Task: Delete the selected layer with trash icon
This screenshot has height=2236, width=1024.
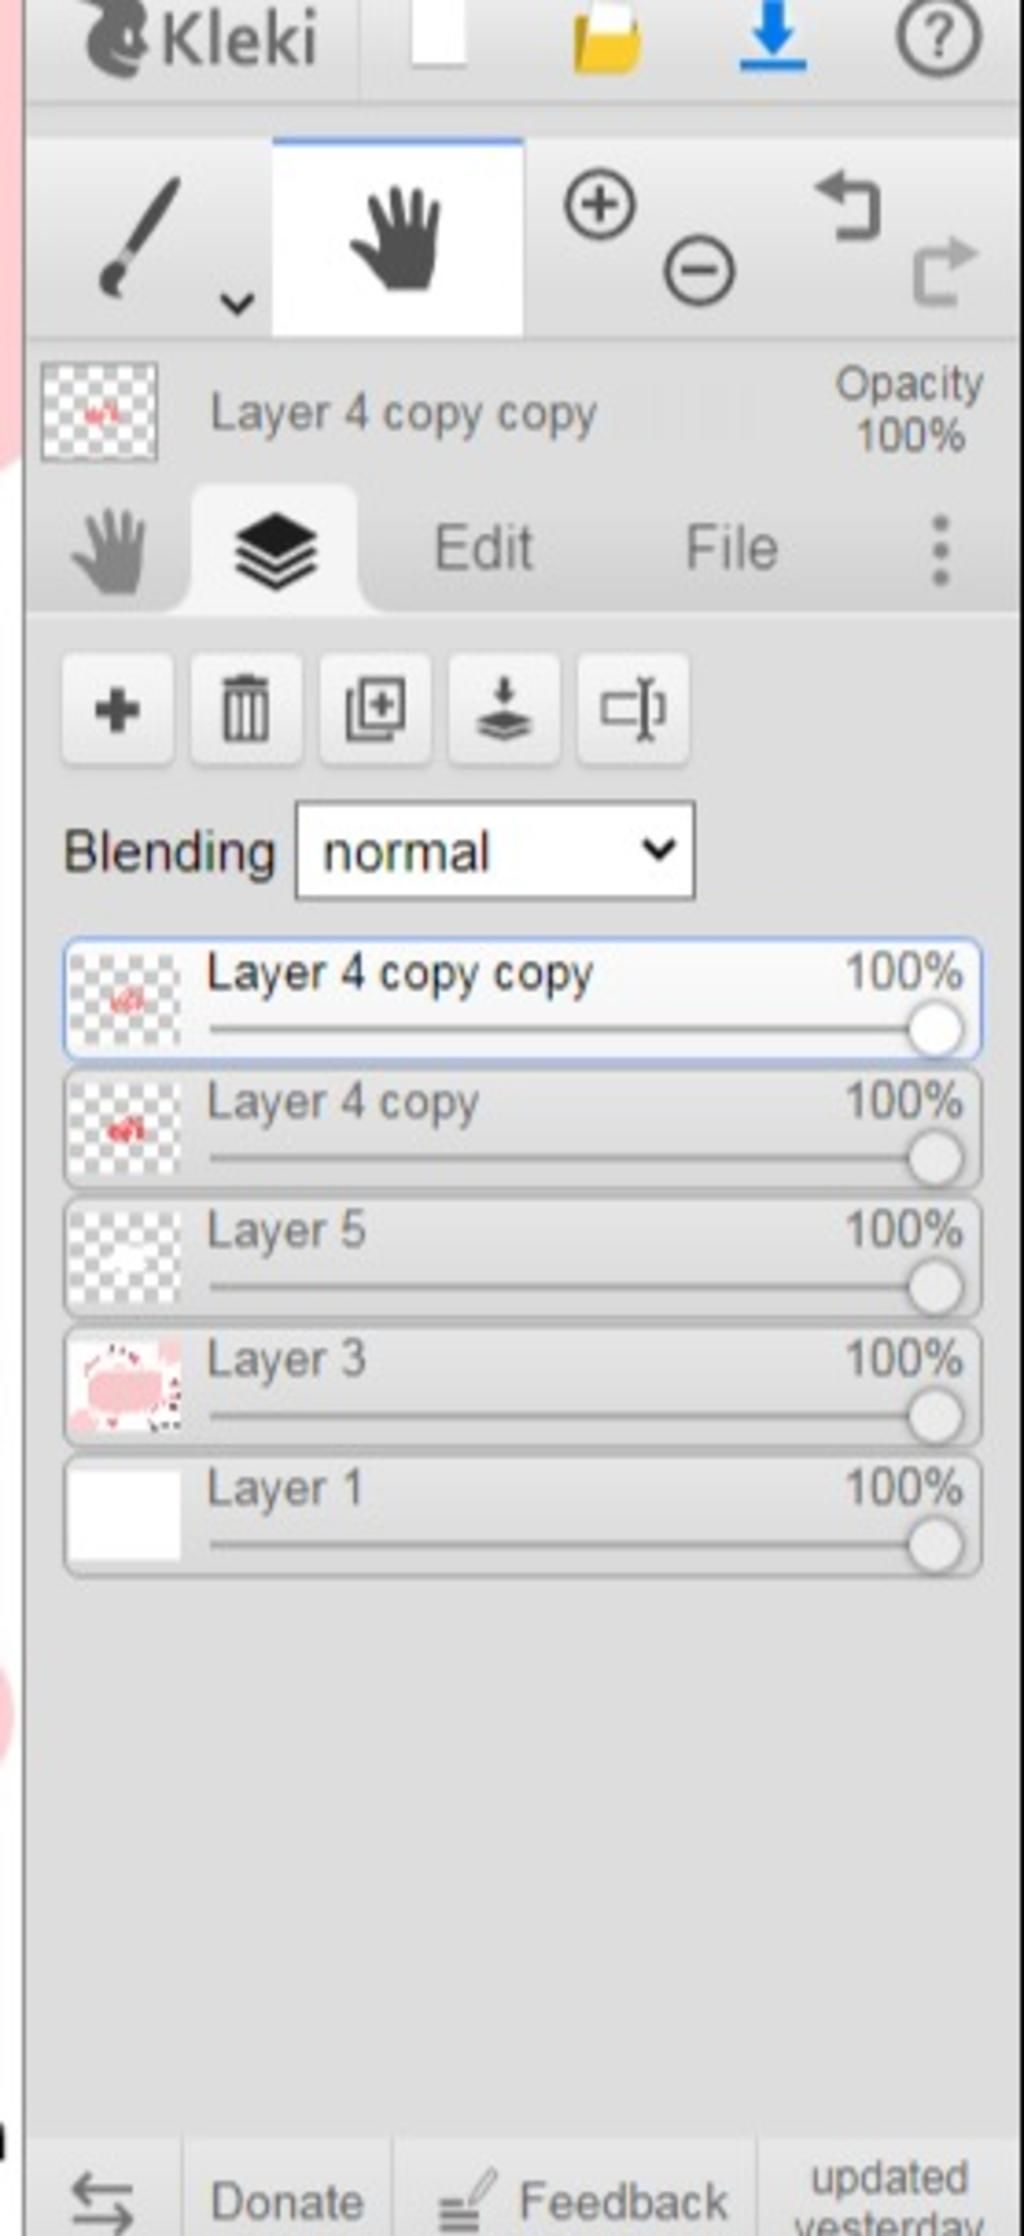Action: tap(246, 710)
